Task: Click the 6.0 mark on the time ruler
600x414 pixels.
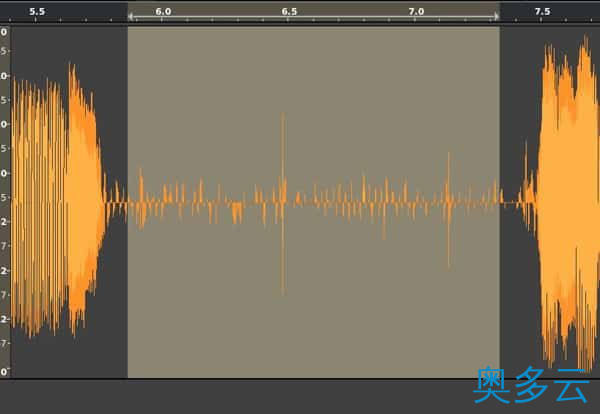Action: point(163,11)
